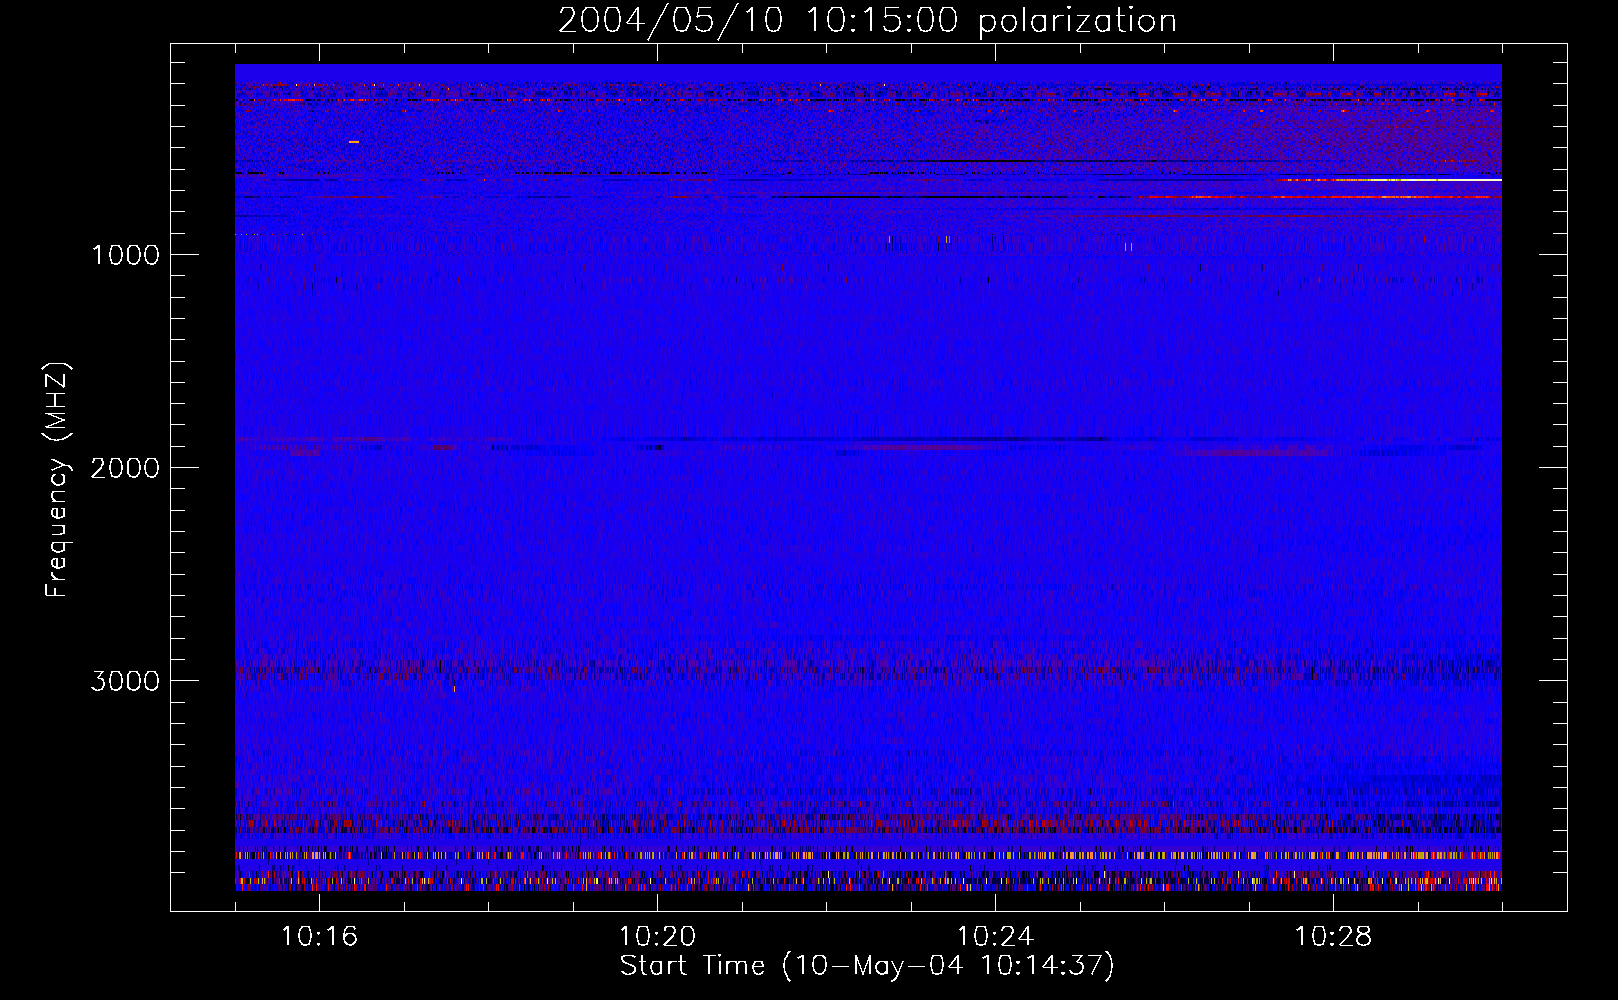Click the 10:20 time tick label
Image resolution: width=1618 pixels, height=1000 pixels.
click(657, 937)
